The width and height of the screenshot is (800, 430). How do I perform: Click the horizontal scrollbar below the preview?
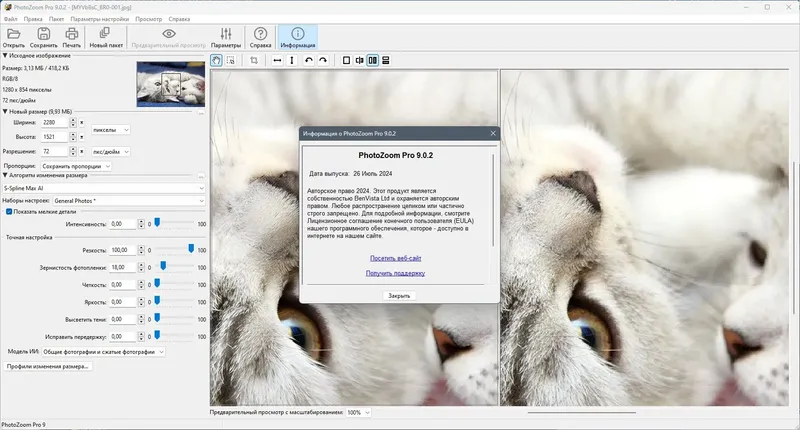coord(582,412)
